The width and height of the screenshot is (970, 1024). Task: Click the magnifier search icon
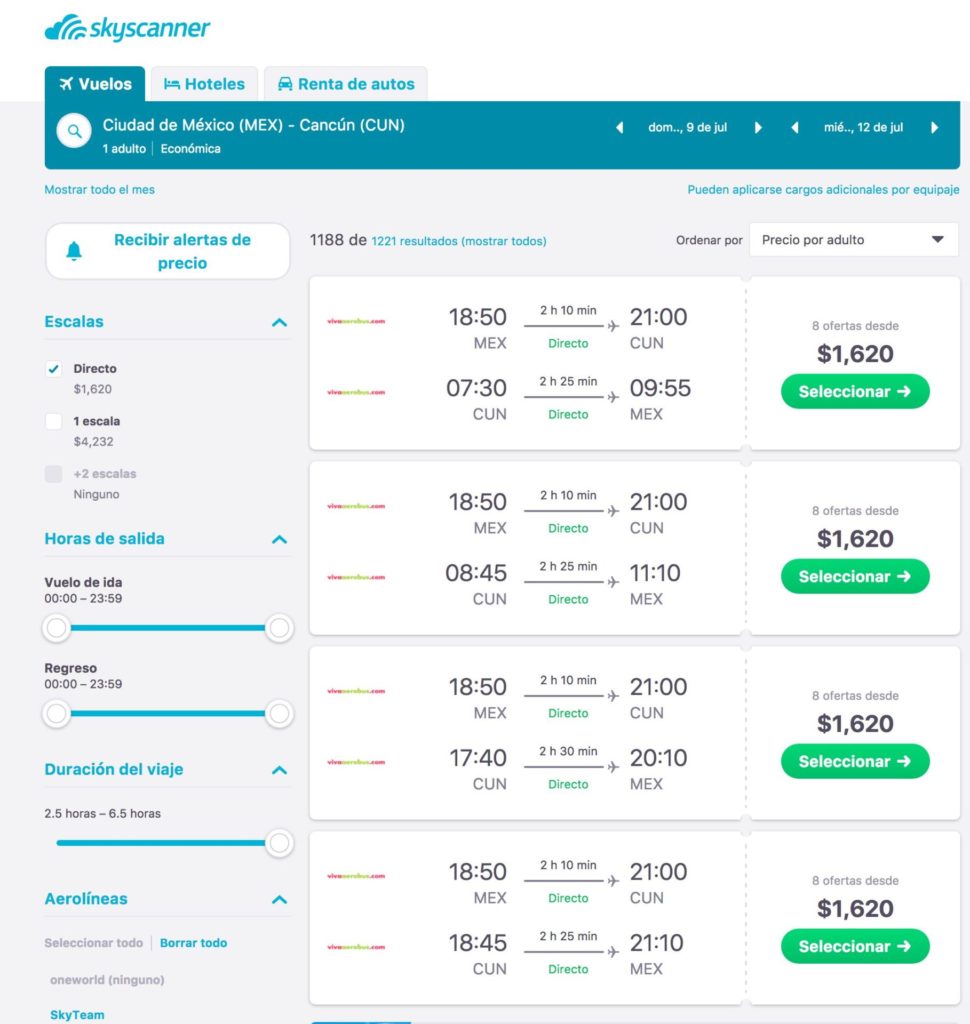point(74,131)
